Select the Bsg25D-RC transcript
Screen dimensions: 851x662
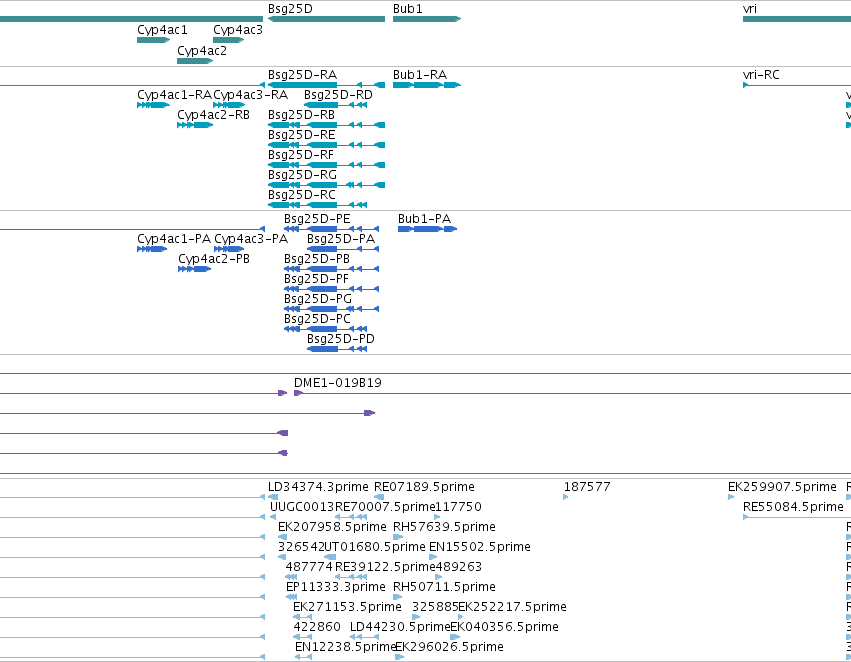click(x=317, y=205)
